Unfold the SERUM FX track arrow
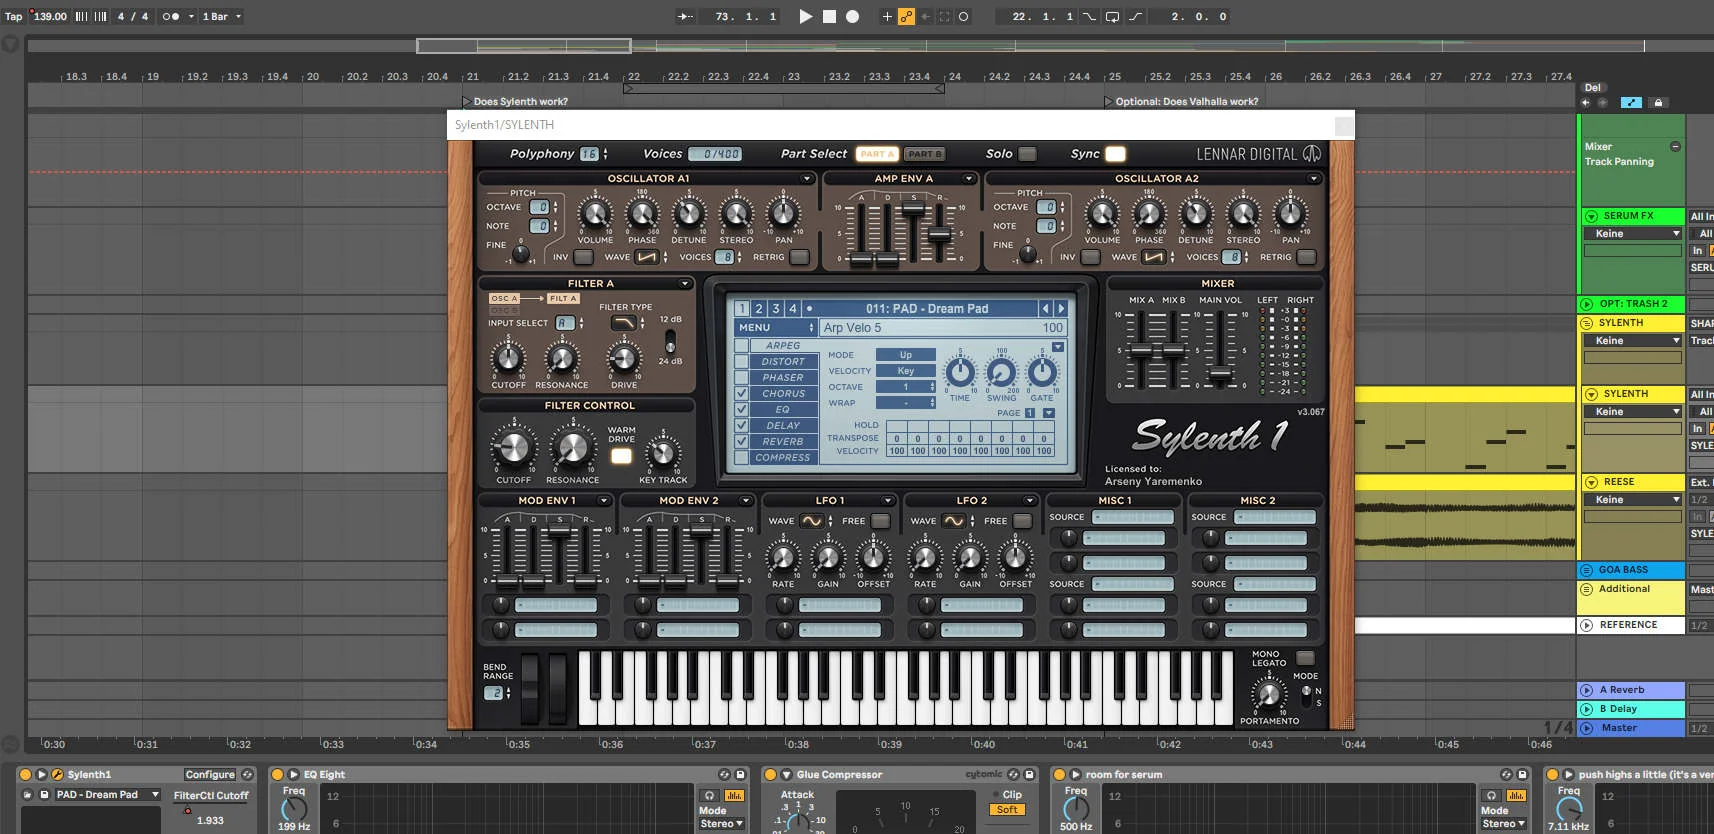1714x834 pixels. [1591, 216]
